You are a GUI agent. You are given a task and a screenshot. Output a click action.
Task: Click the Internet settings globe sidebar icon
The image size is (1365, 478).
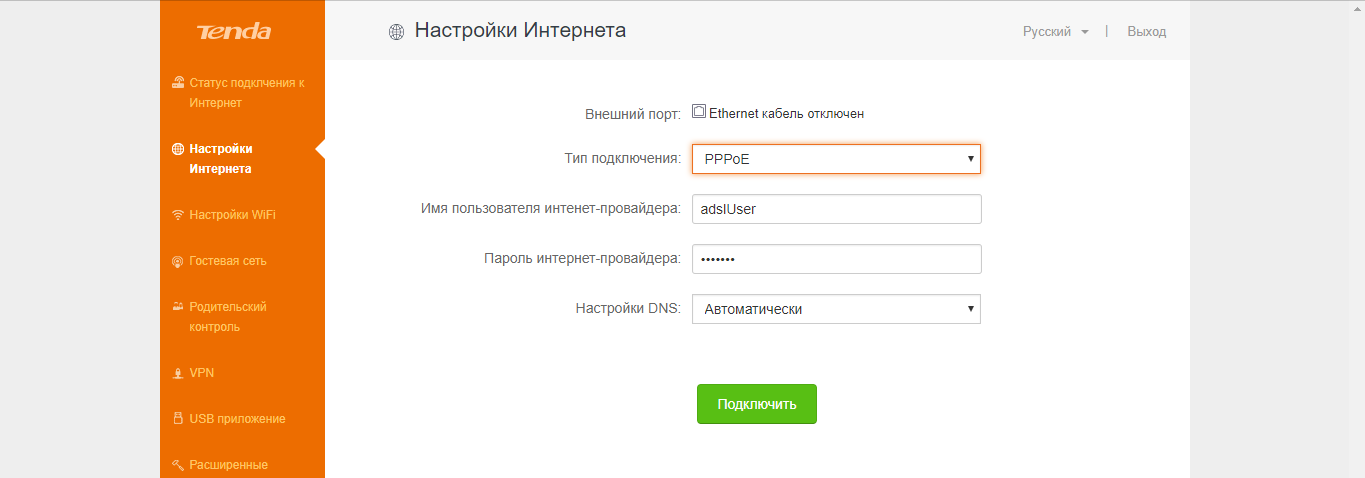point(178,149)
